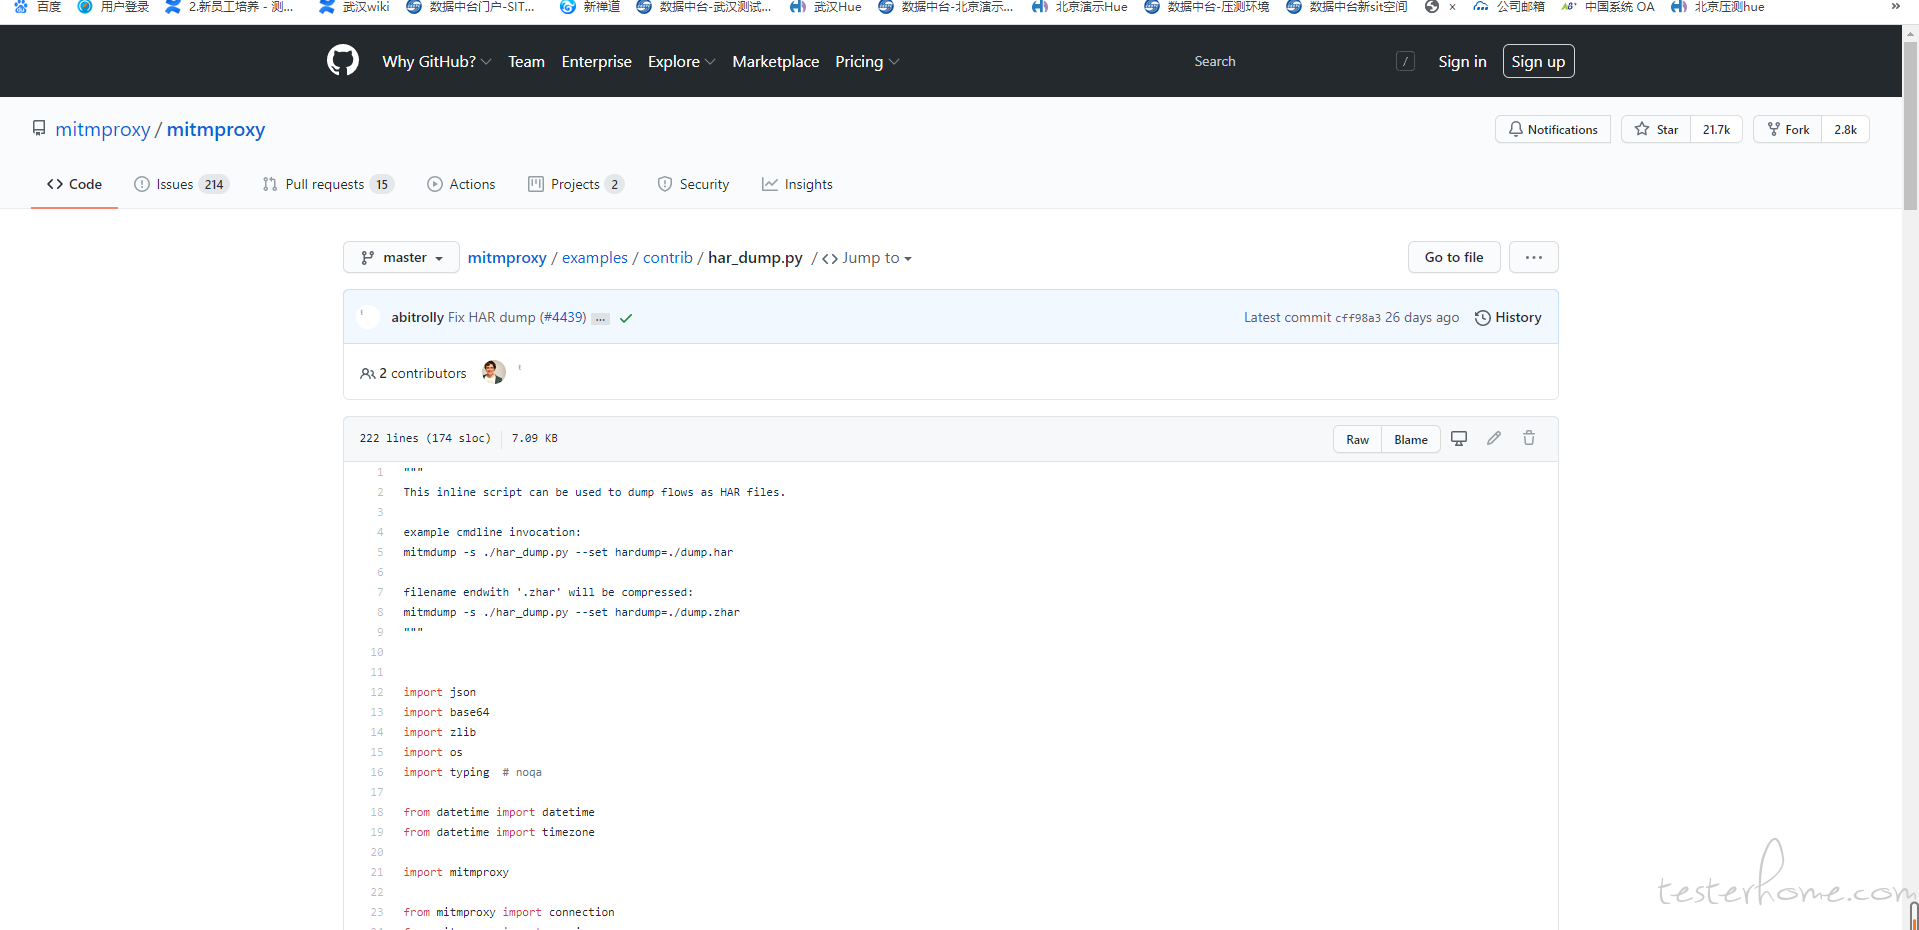Click the repository book icon
The height and width of the screenshot is (930, 1919).
[x=39, y=128]
